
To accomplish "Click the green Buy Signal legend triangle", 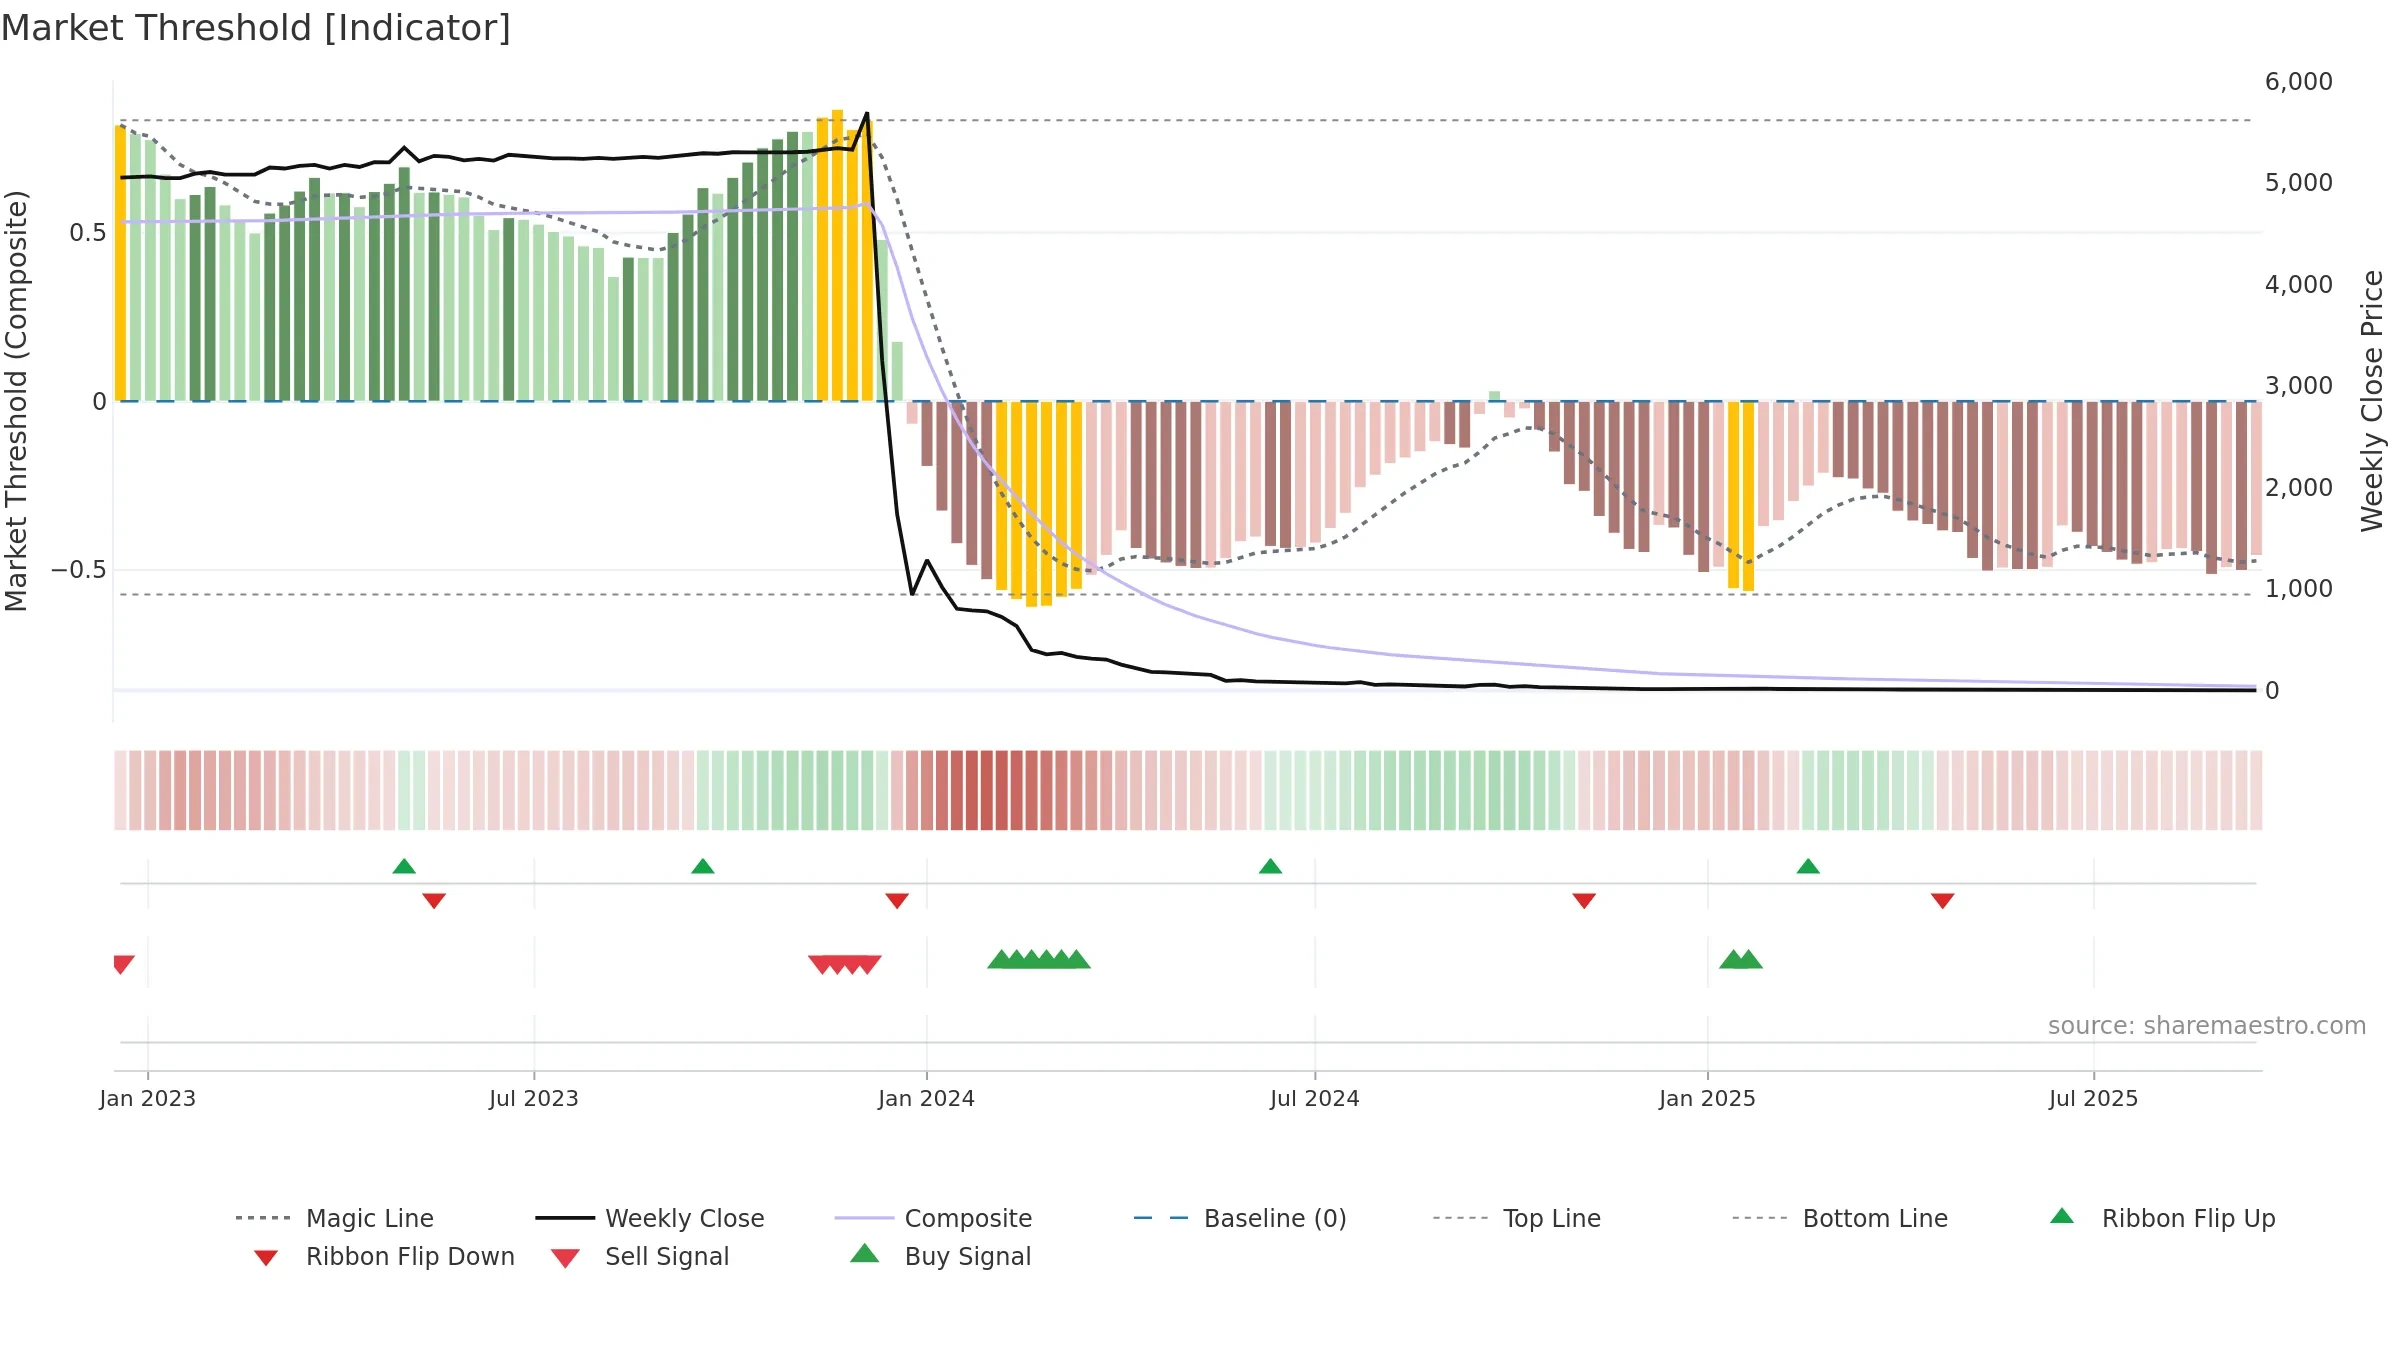I will (x=865, y=1253).
